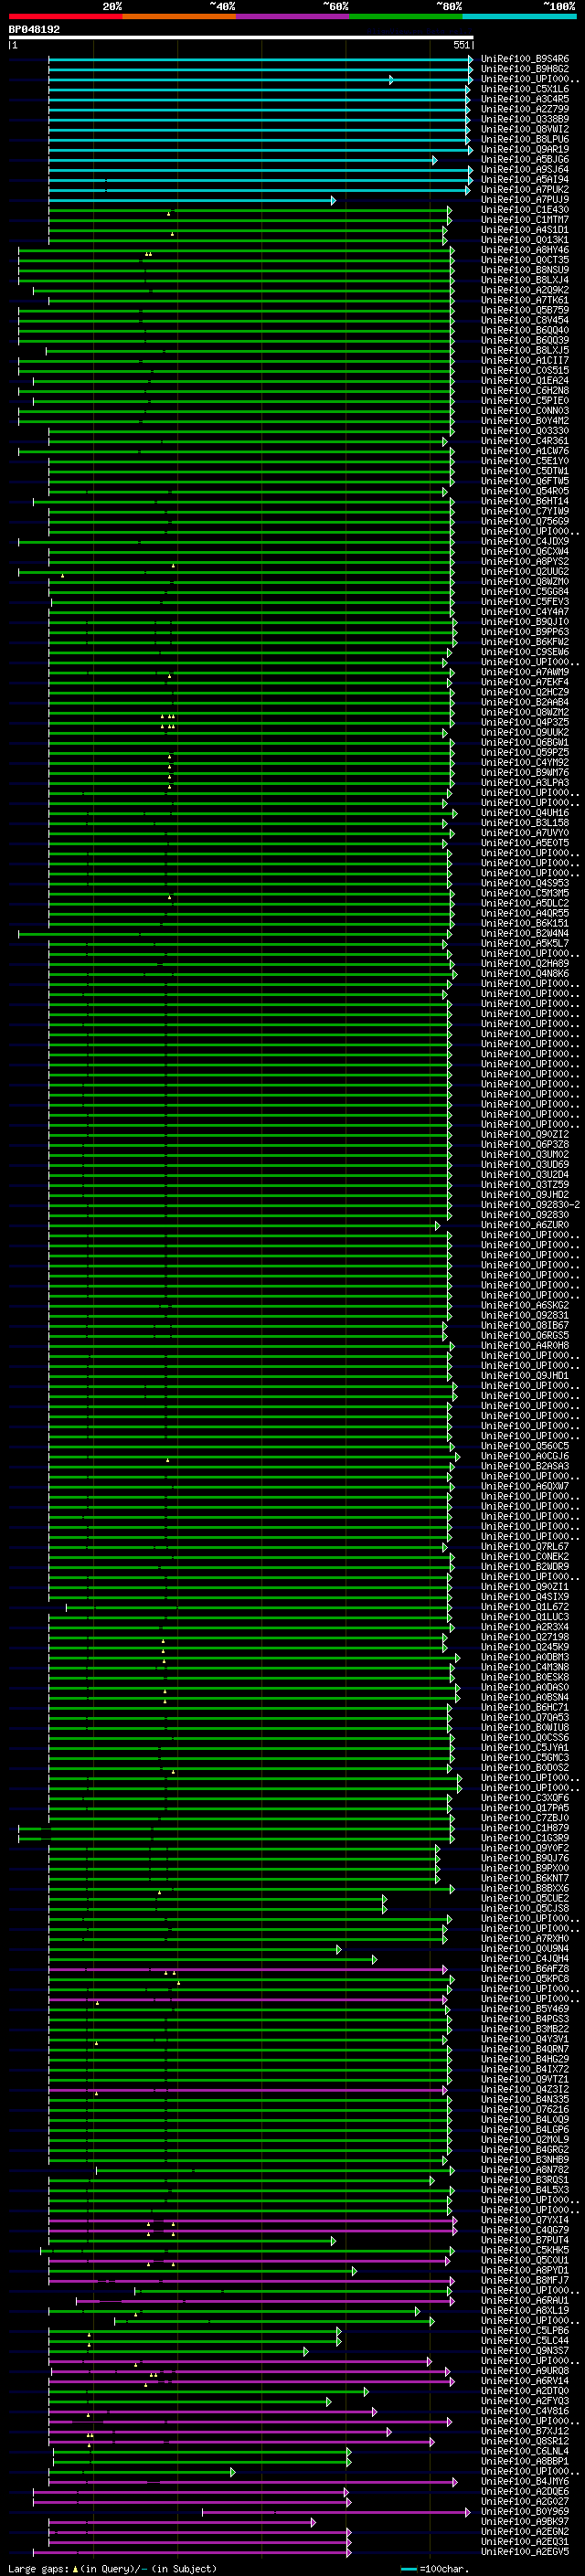Click the white query bar under BP048192
This screenshot has width=585, height=2576.
(x=241, y=37)
